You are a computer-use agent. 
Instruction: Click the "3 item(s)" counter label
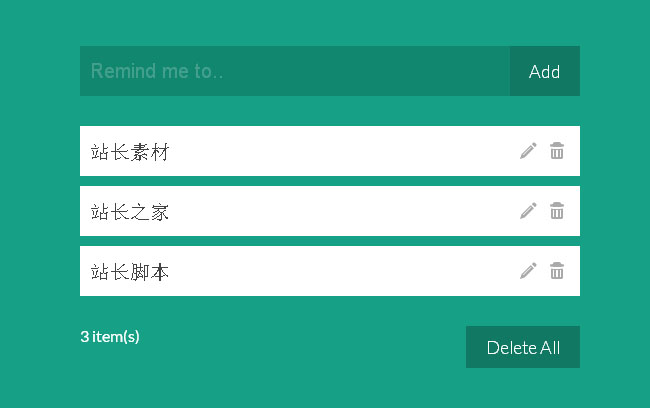tap(110, 336)
